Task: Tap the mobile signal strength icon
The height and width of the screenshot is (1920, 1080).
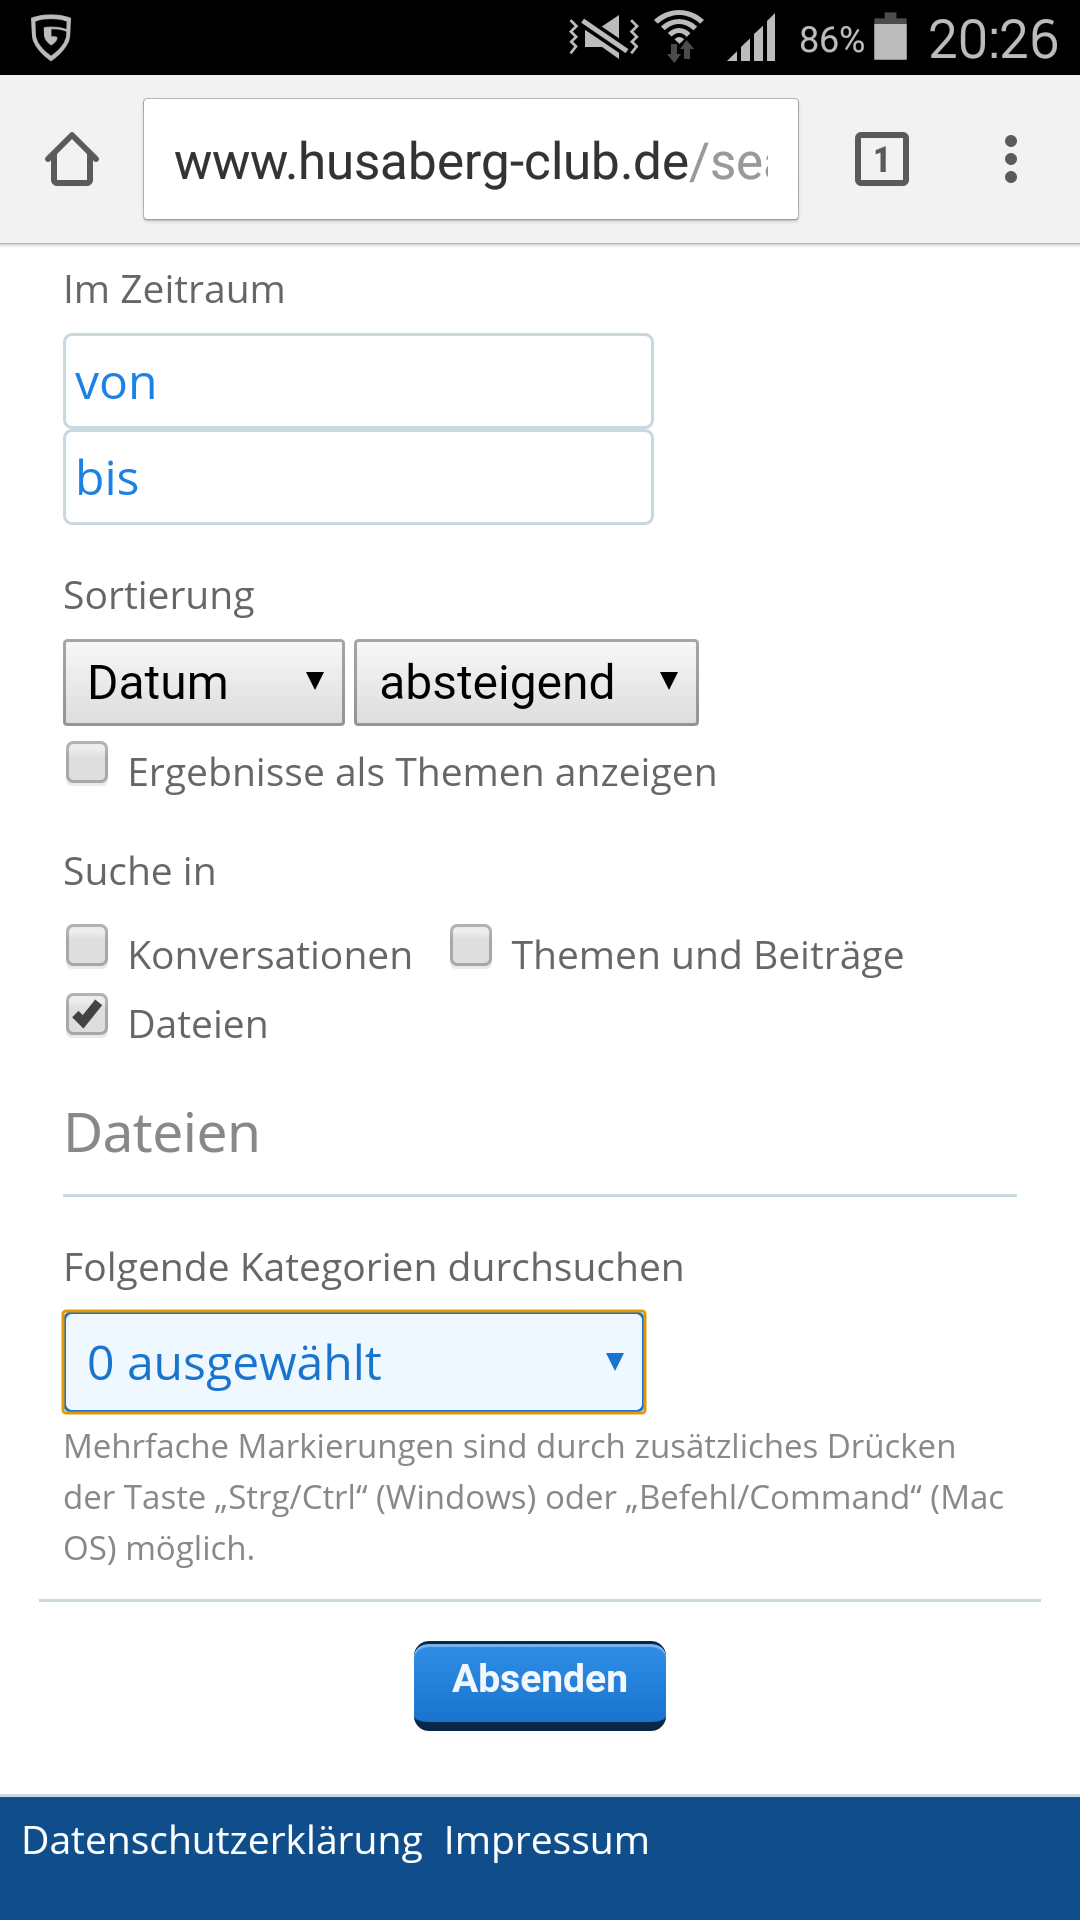Action: pos(752,40)
